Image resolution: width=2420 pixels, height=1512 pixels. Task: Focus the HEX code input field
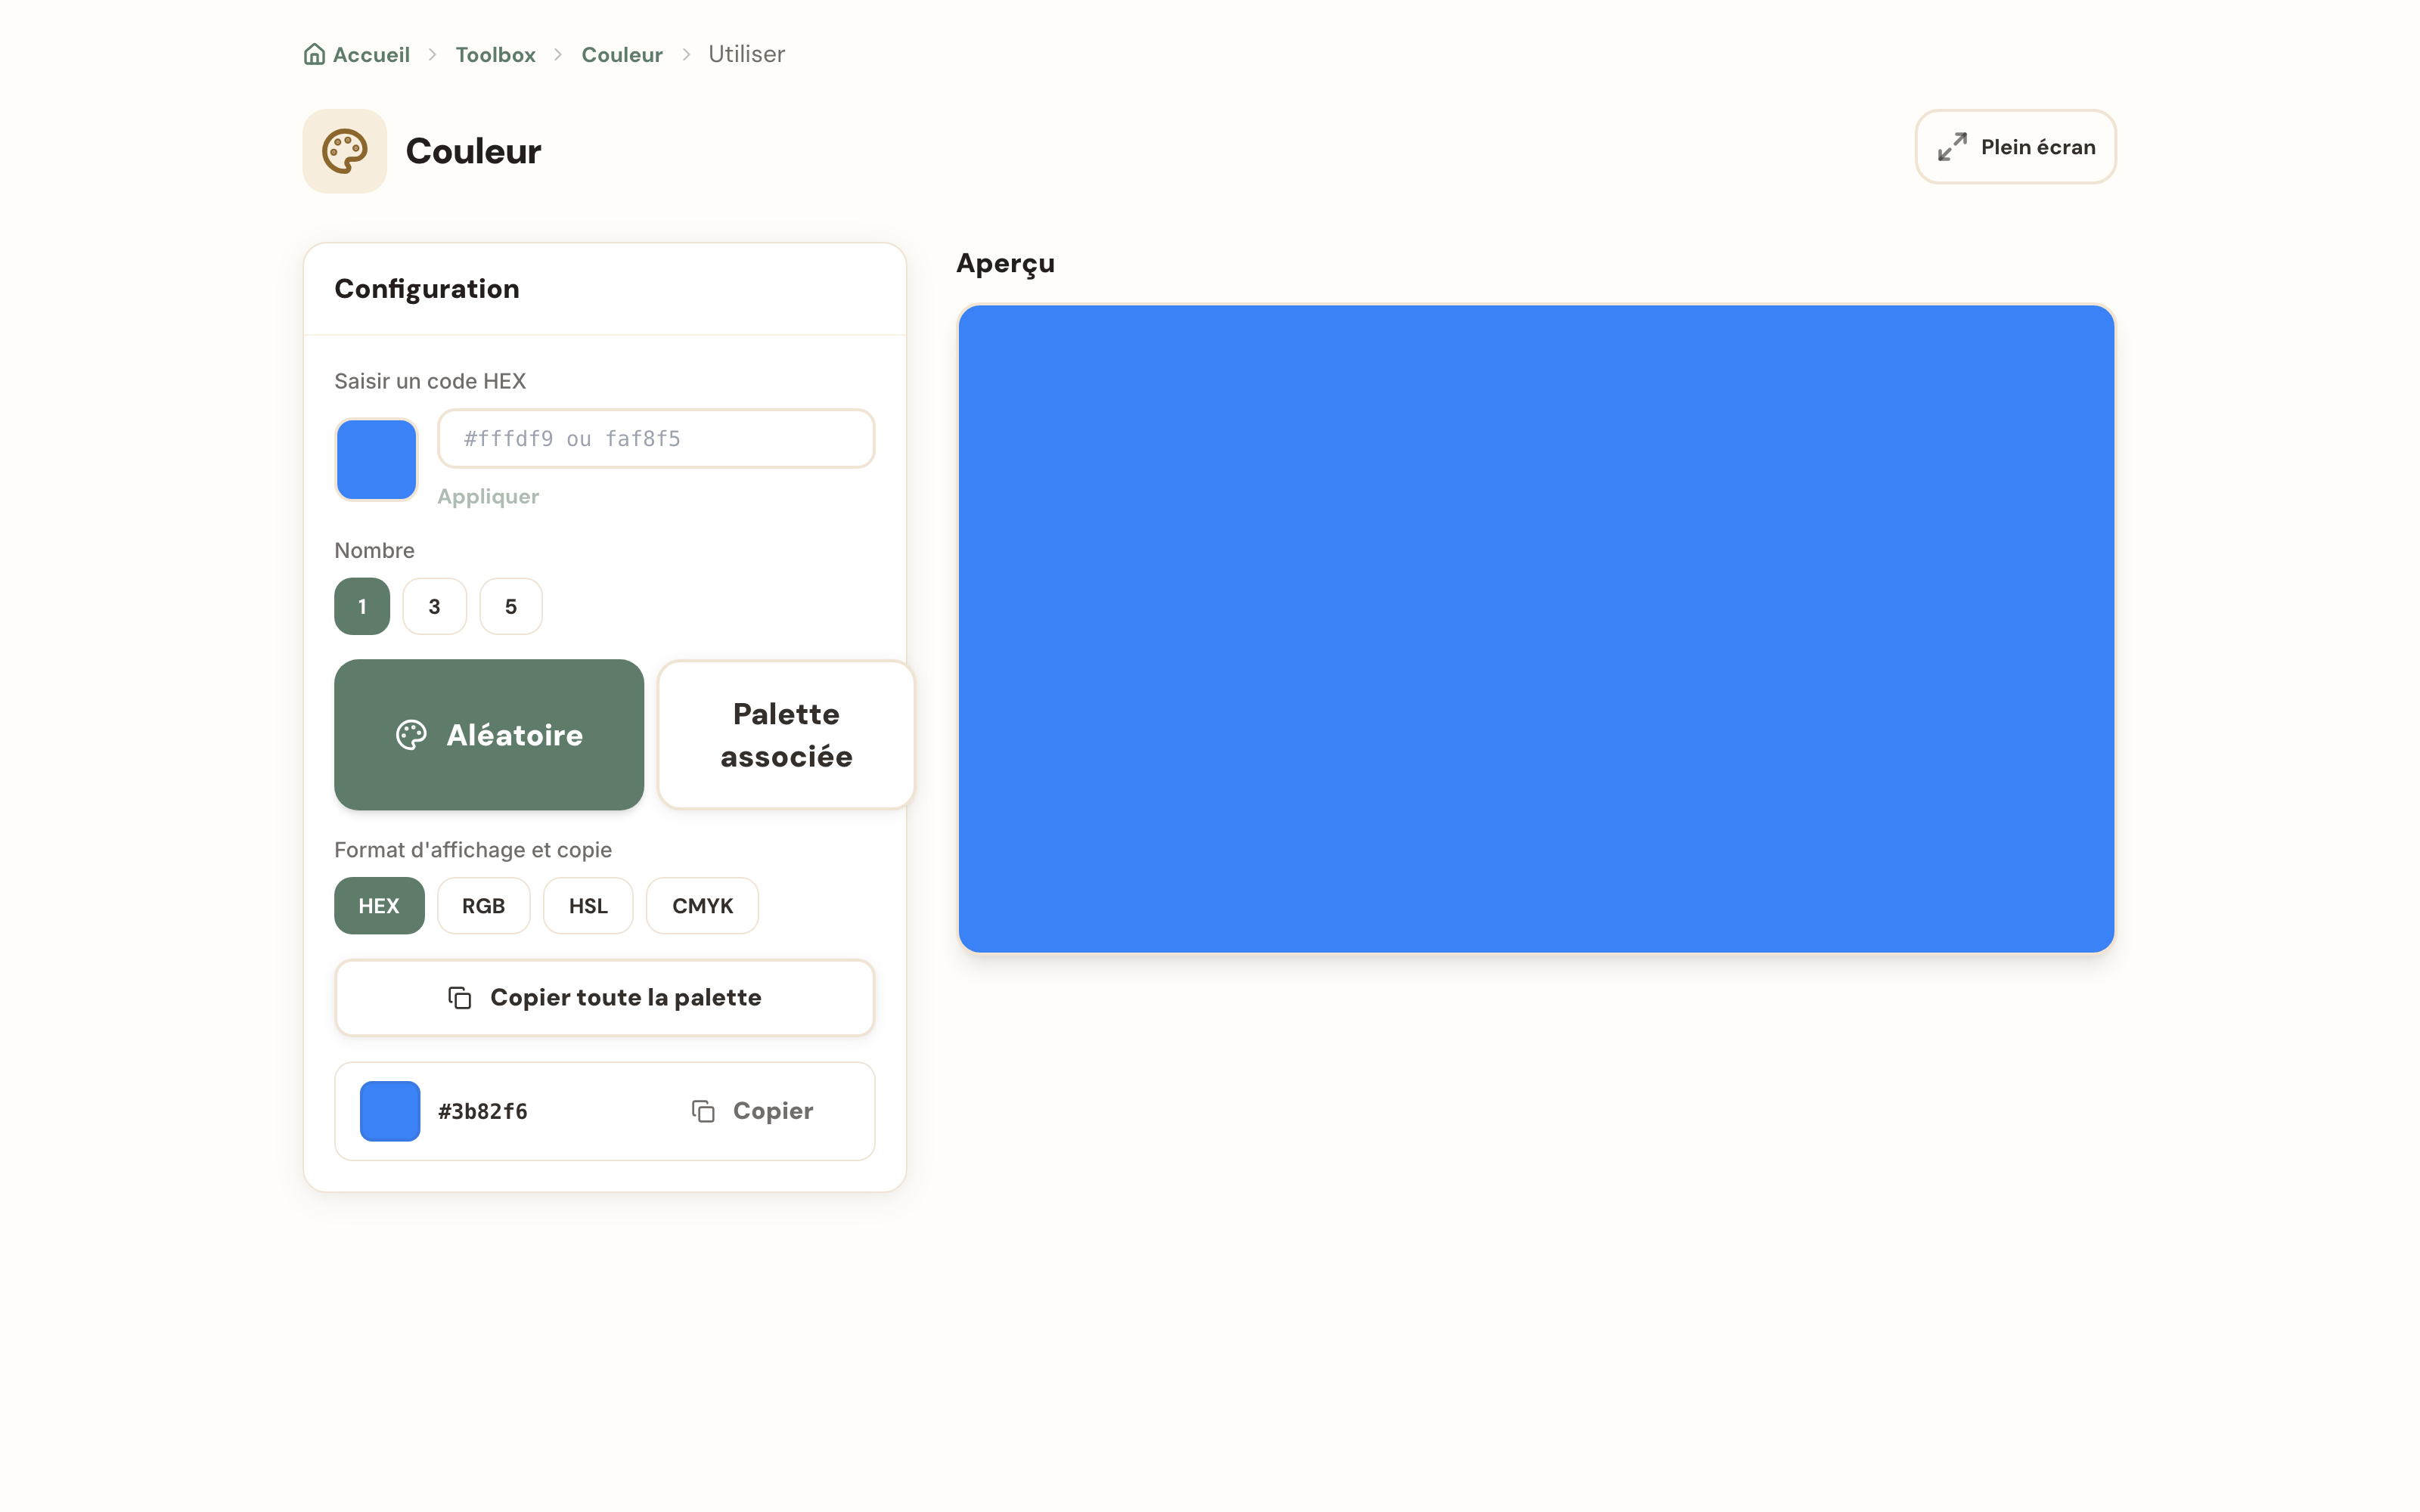[656, 438]
